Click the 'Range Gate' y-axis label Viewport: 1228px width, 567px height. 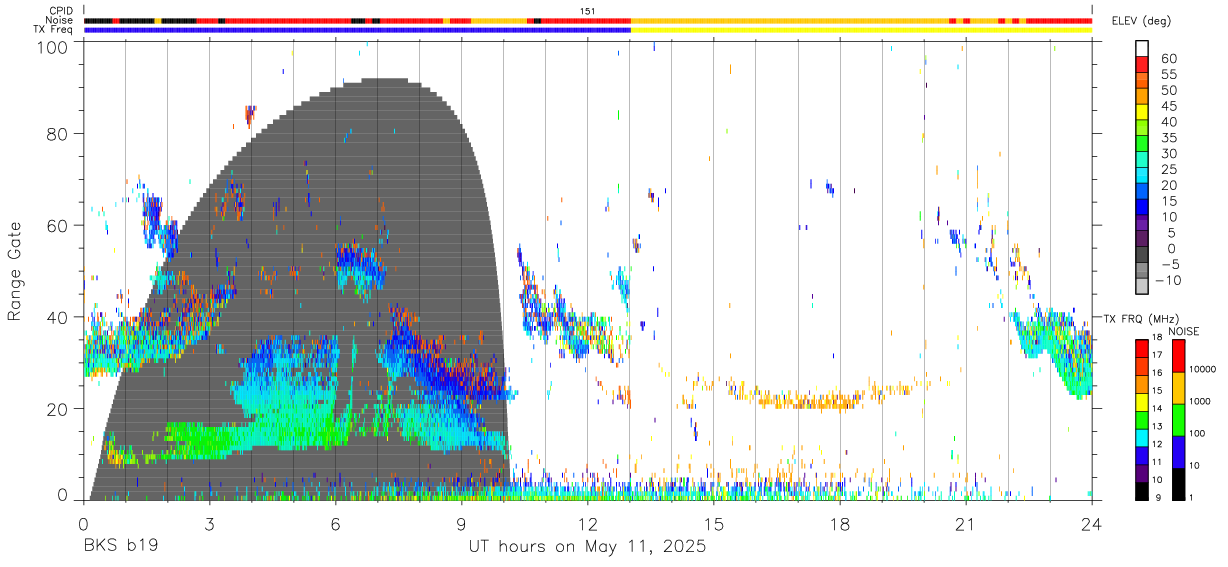(16, 272)
